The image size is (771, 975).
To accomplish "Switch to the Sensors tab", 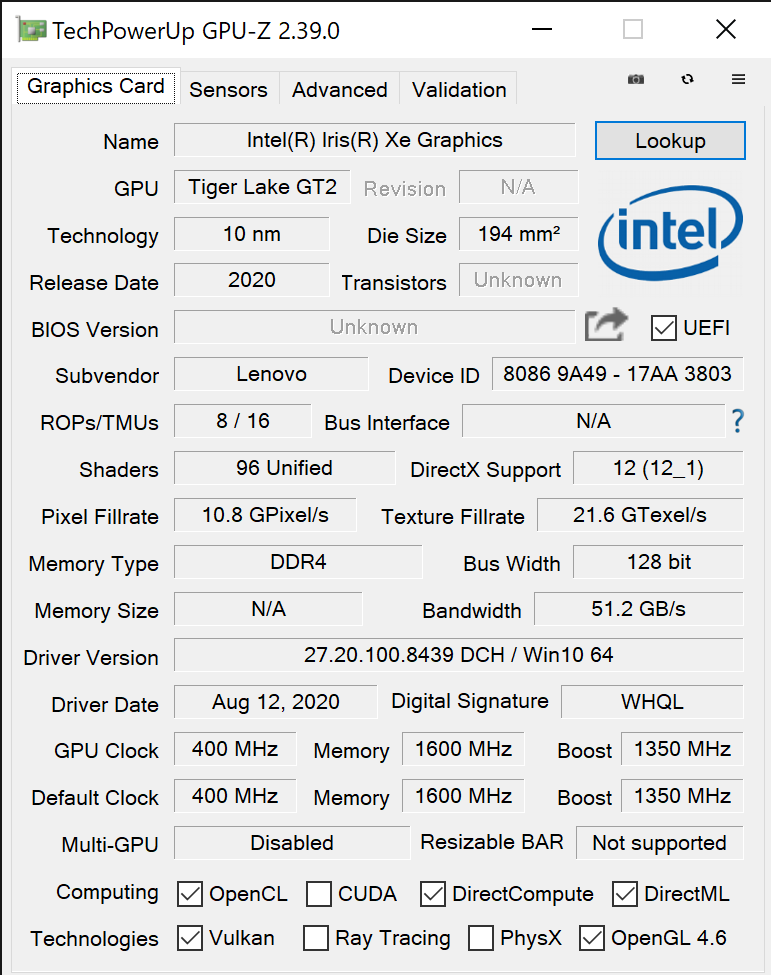I will pos(228,89).
